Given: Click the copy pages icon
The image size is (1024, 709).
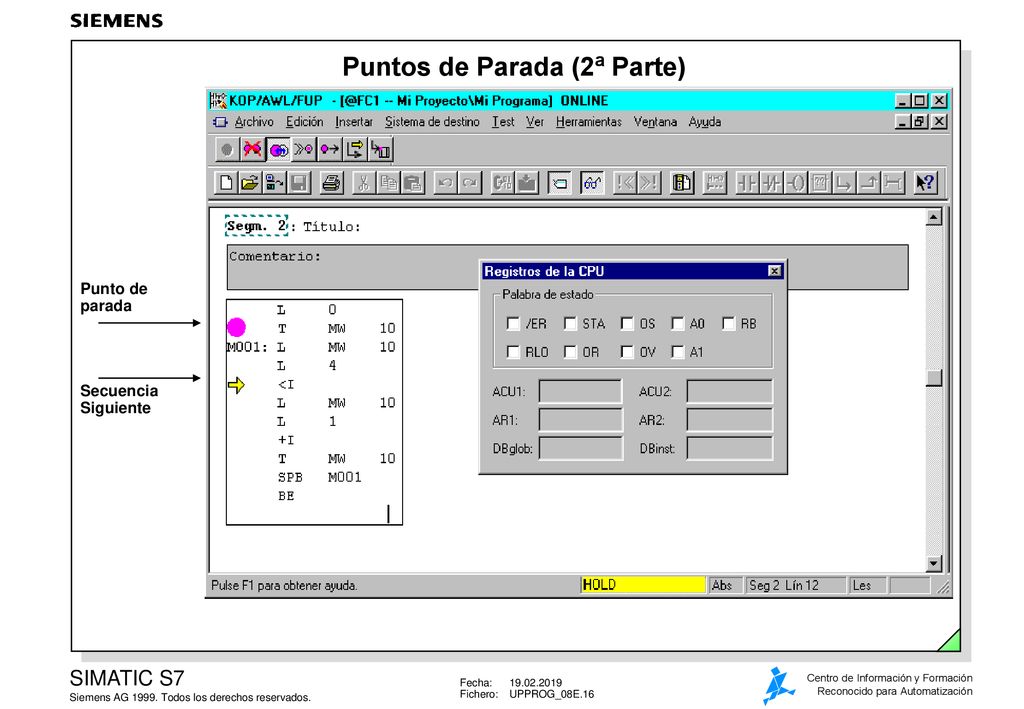Looking at the screenshot, I should pos(389,183).
